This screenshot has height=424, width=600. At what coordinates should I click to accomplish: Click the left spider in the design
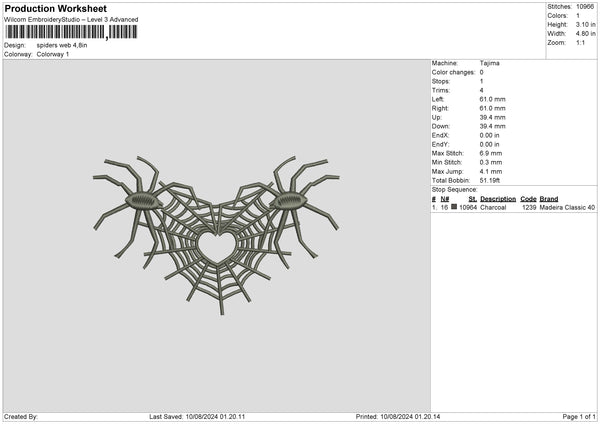[x=142, y=201]
